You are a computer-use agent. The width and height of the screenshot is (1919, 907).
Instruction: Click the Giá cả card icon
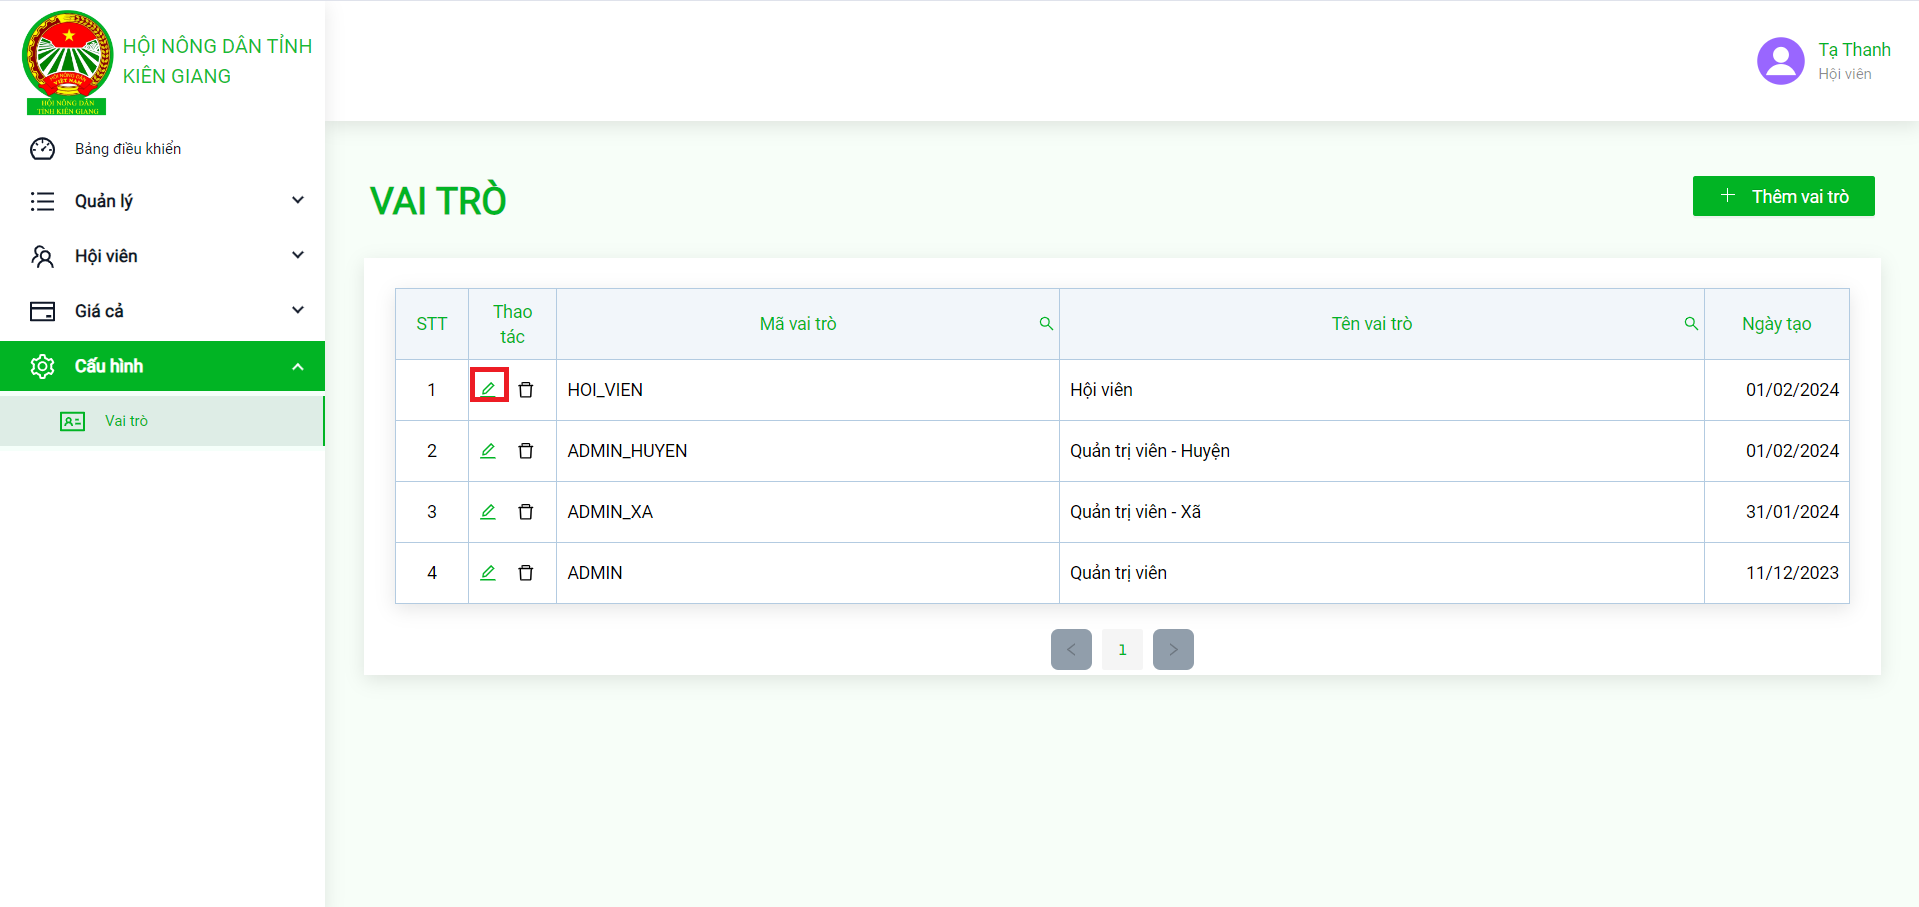(x=42, y=311)
